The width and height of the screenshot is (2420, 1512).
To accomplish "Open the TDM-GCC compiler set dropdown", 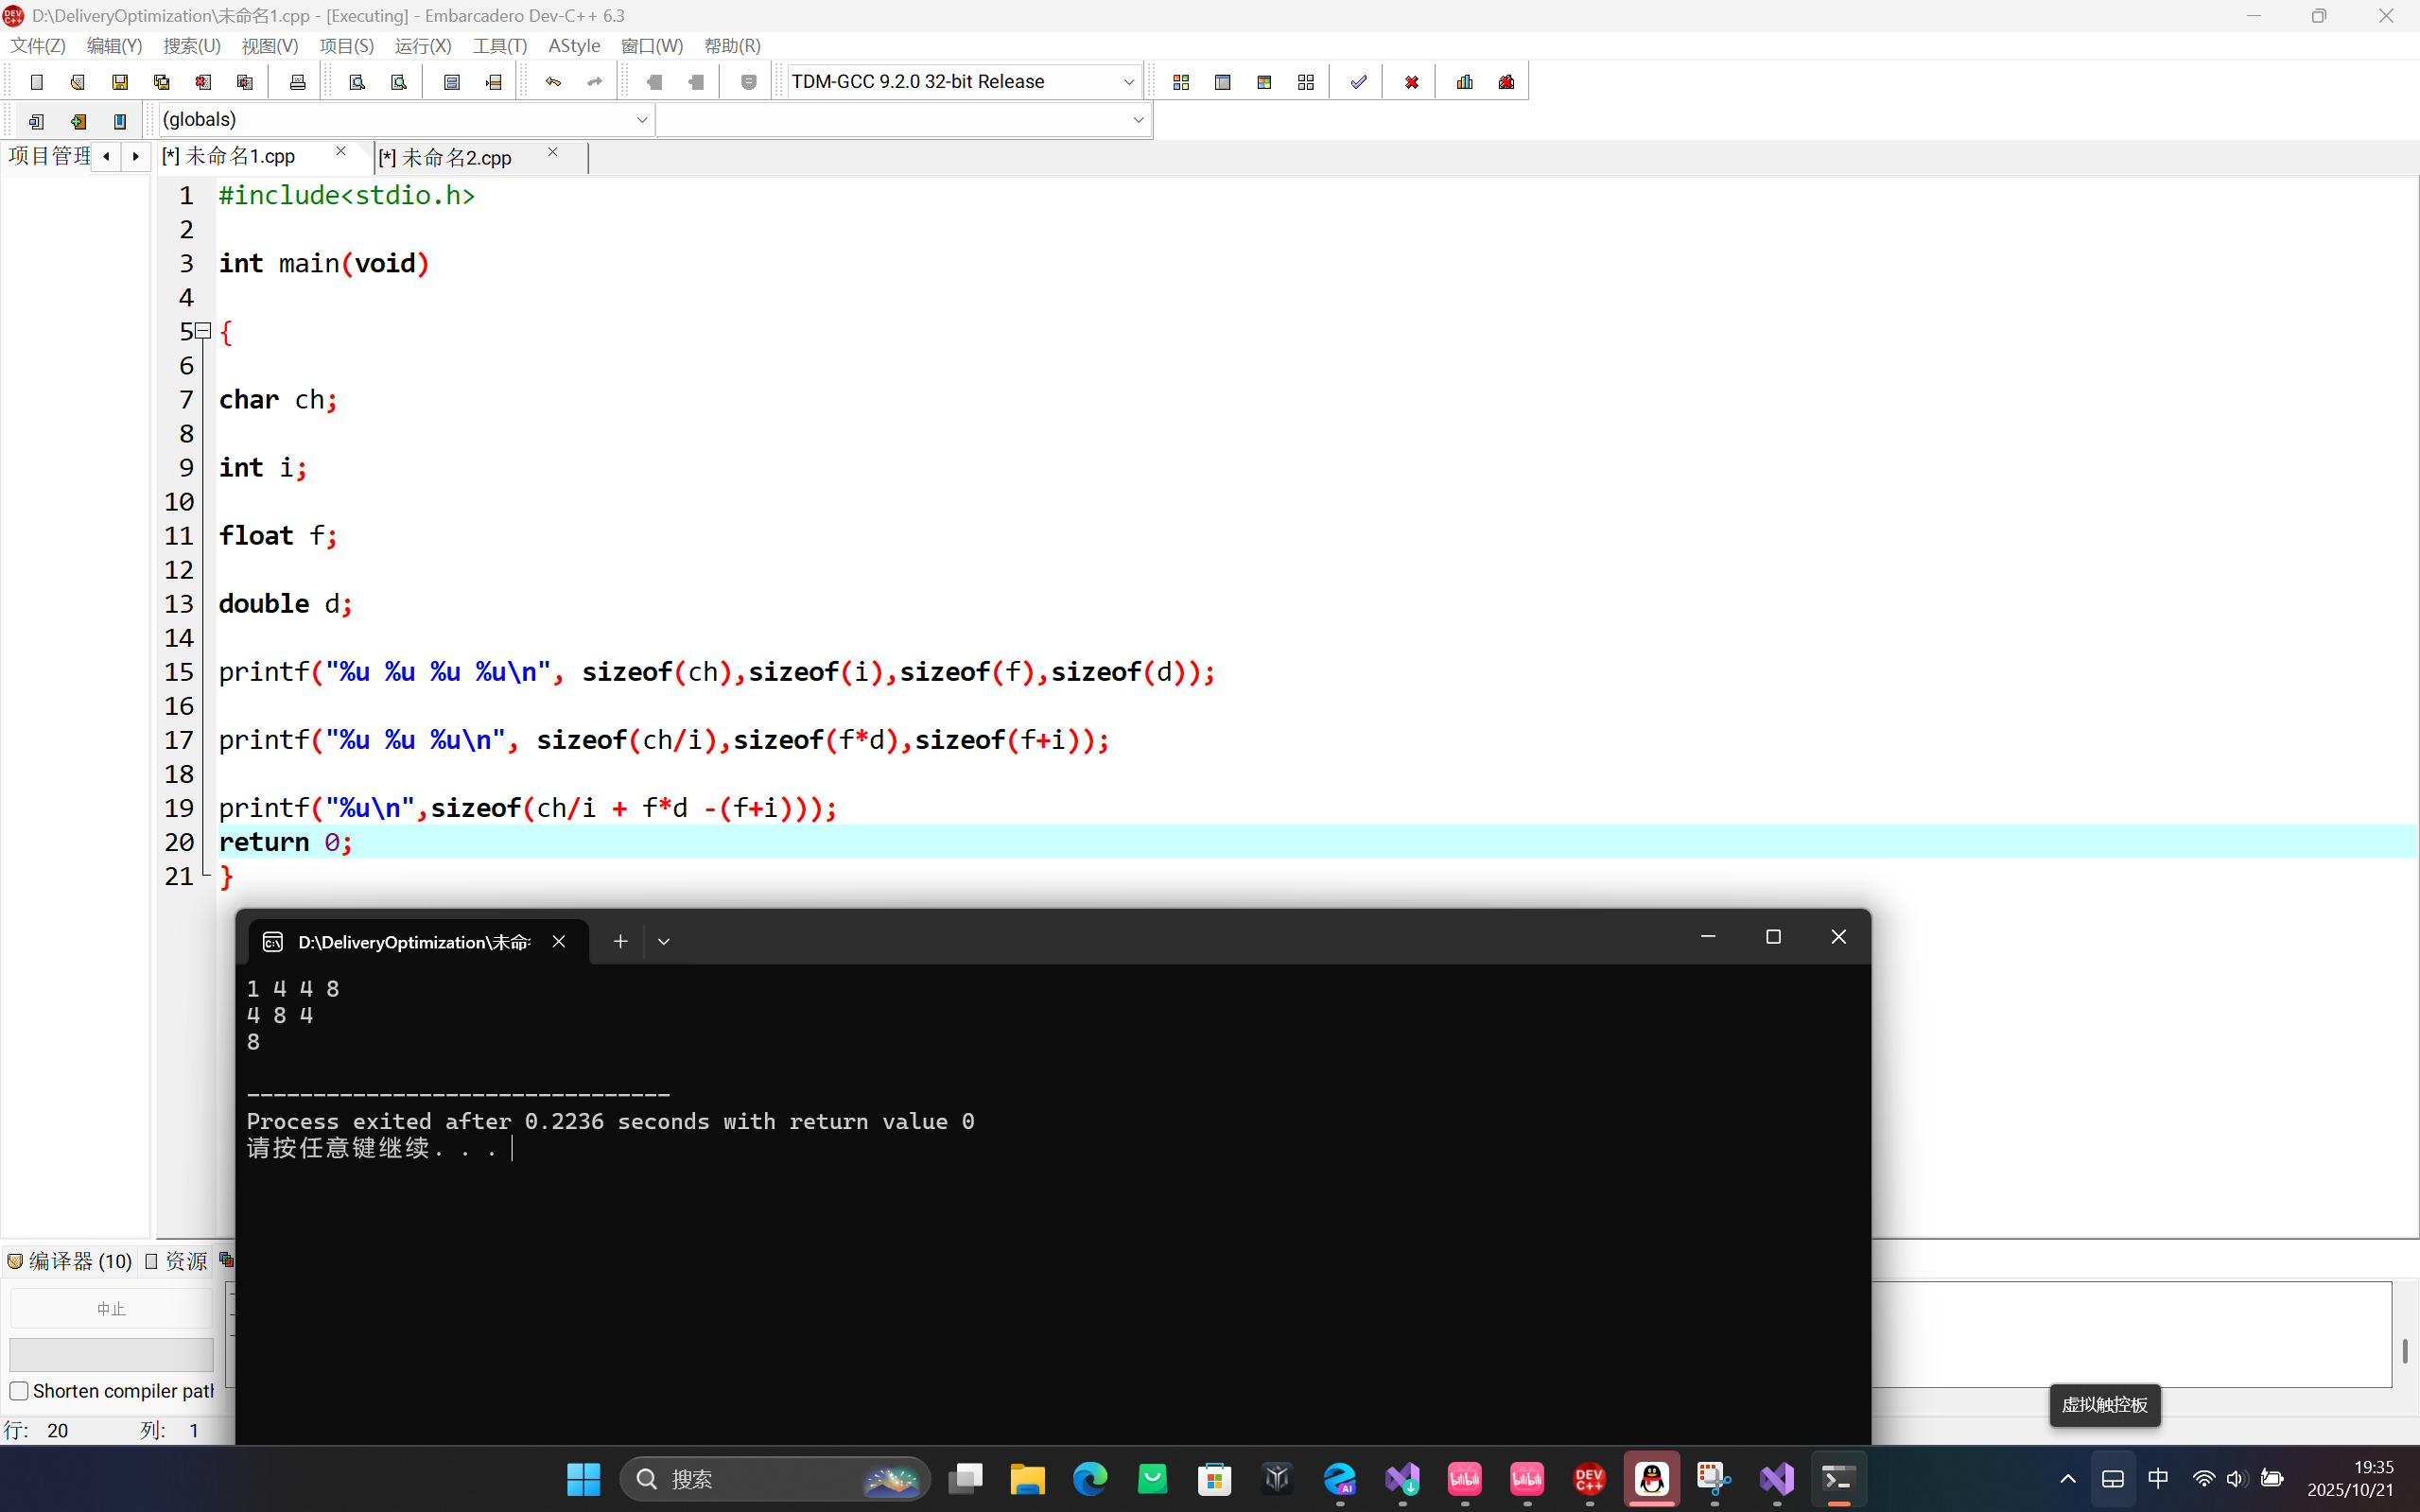I will [x=1128, y=82].
